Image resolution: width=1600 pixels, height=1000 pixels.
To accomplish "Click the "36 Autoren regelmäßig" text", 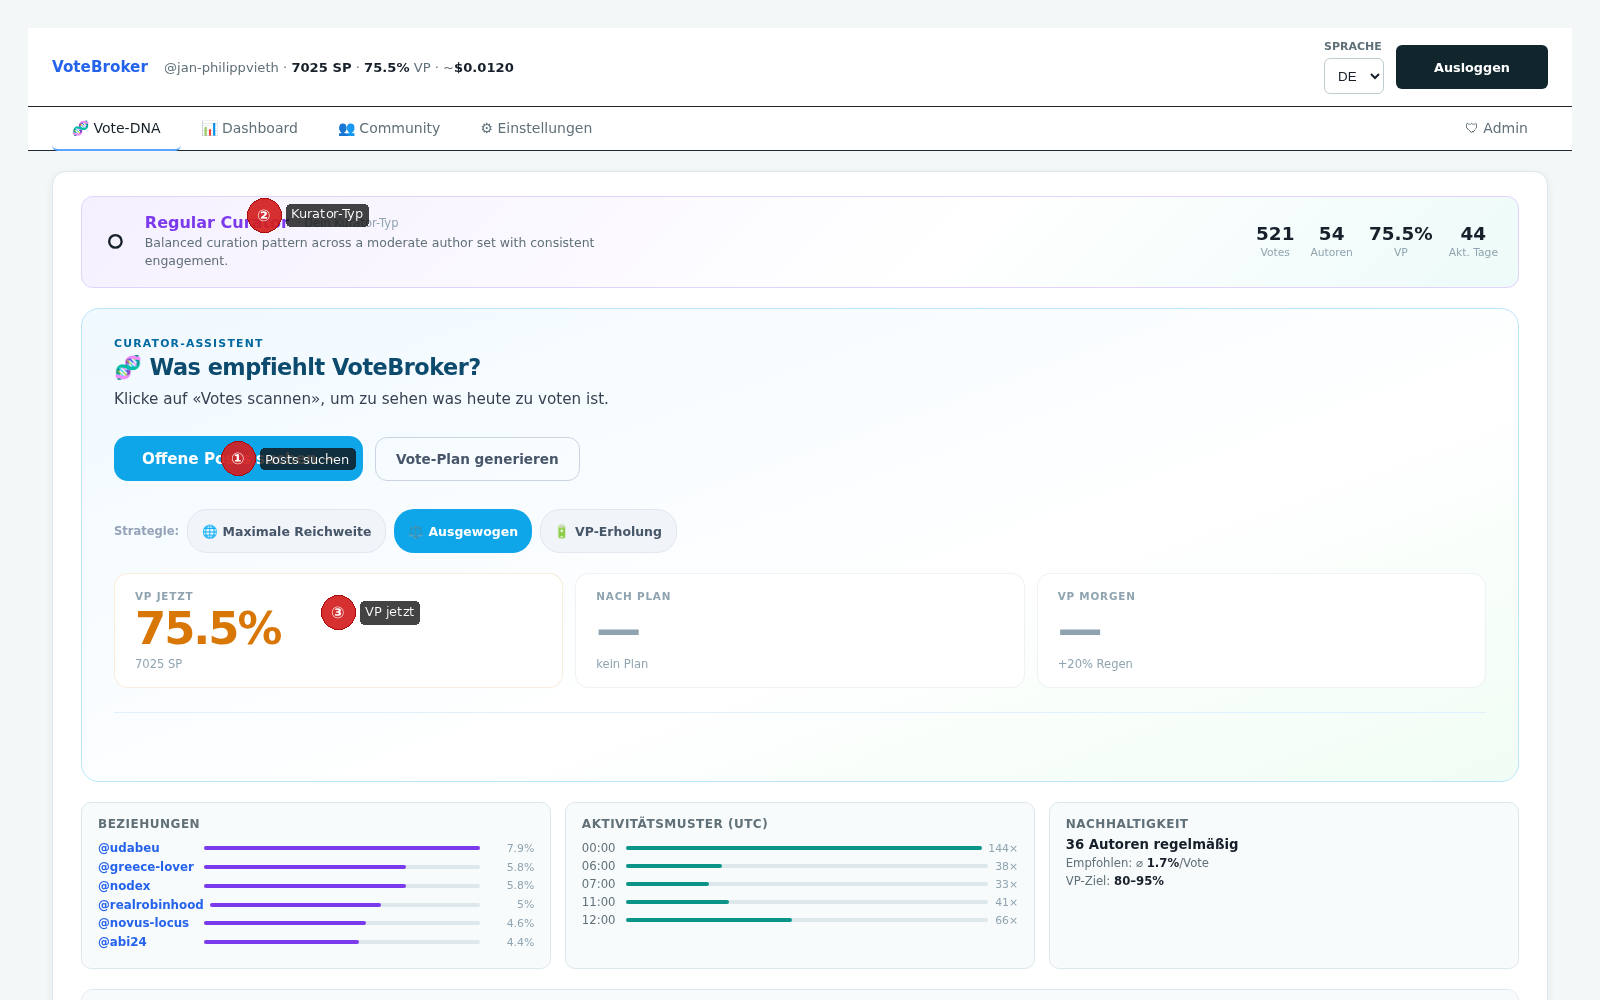I will [1152, 844].
